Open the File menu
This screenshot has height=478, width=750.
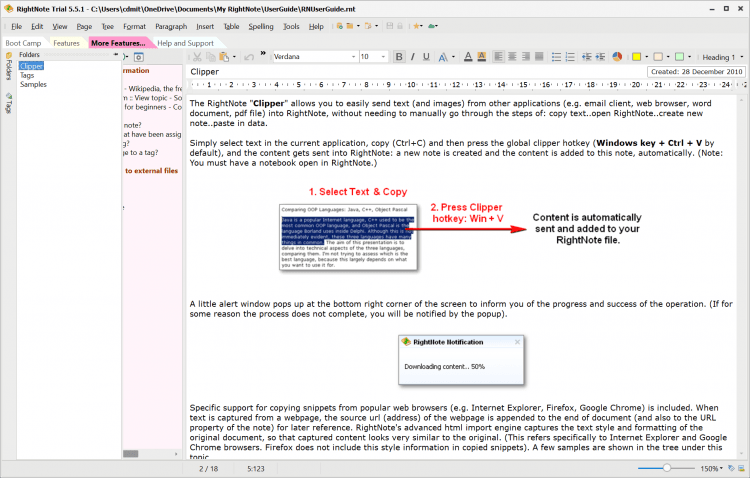17,26
